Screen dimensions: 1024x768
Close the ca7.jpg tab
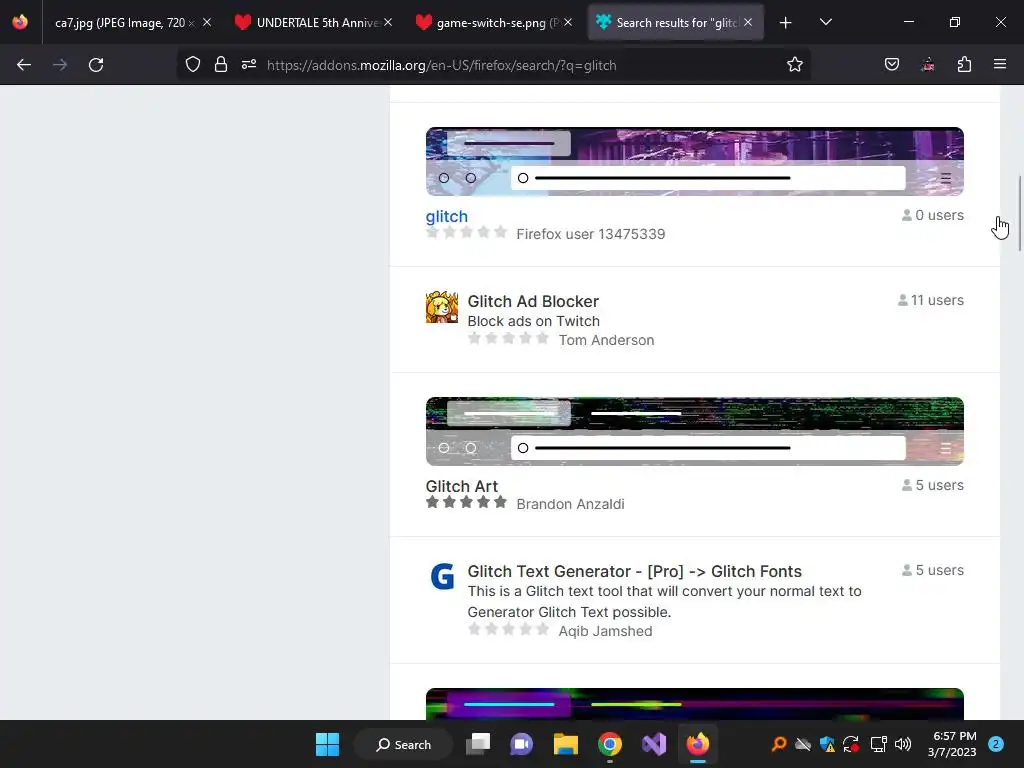tap(207, 23)
